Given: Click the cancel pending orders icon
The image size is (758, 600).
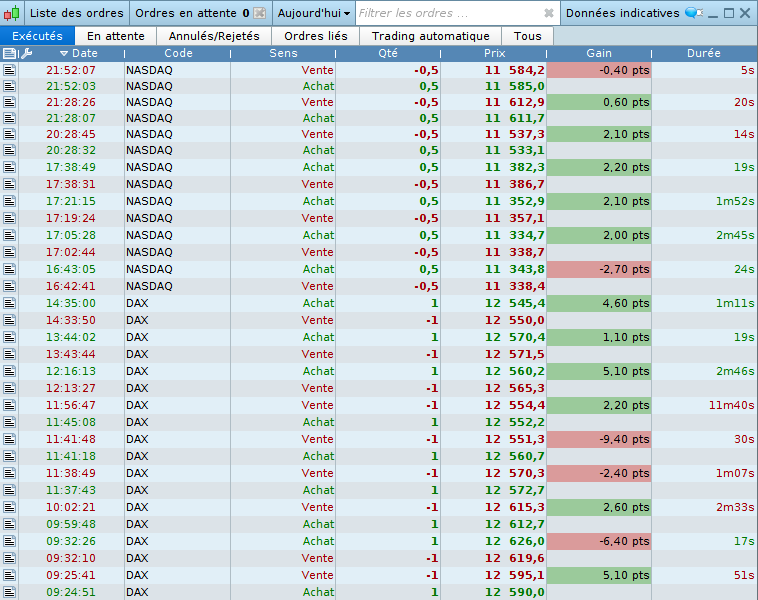Looking at the screenshot, I should click(x=260, y=14).
